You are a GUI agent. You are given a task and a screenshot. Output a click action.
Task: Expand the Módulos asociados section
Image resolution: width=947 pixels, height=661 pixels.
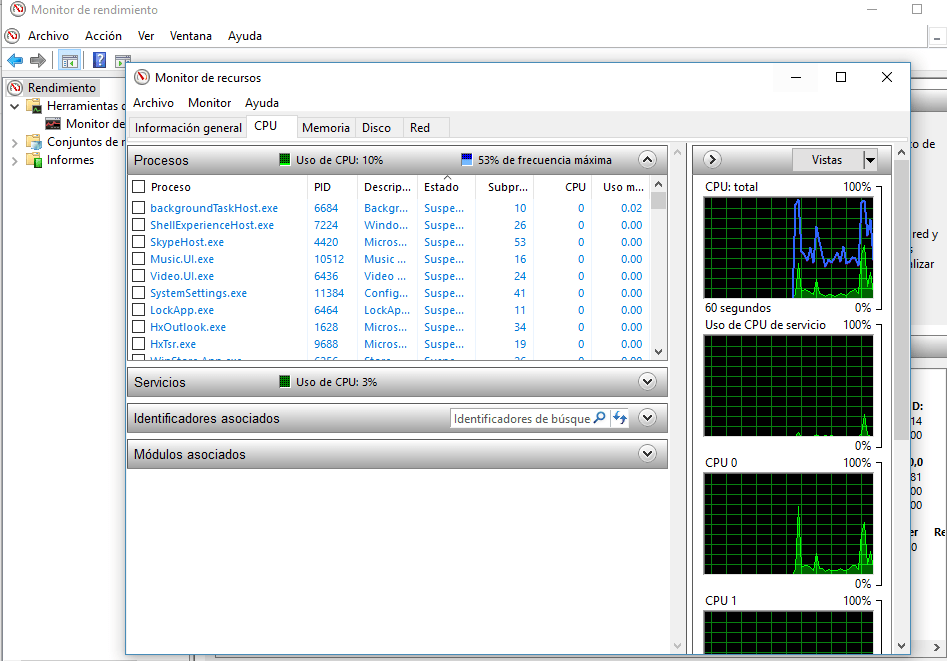click(647, 454)
